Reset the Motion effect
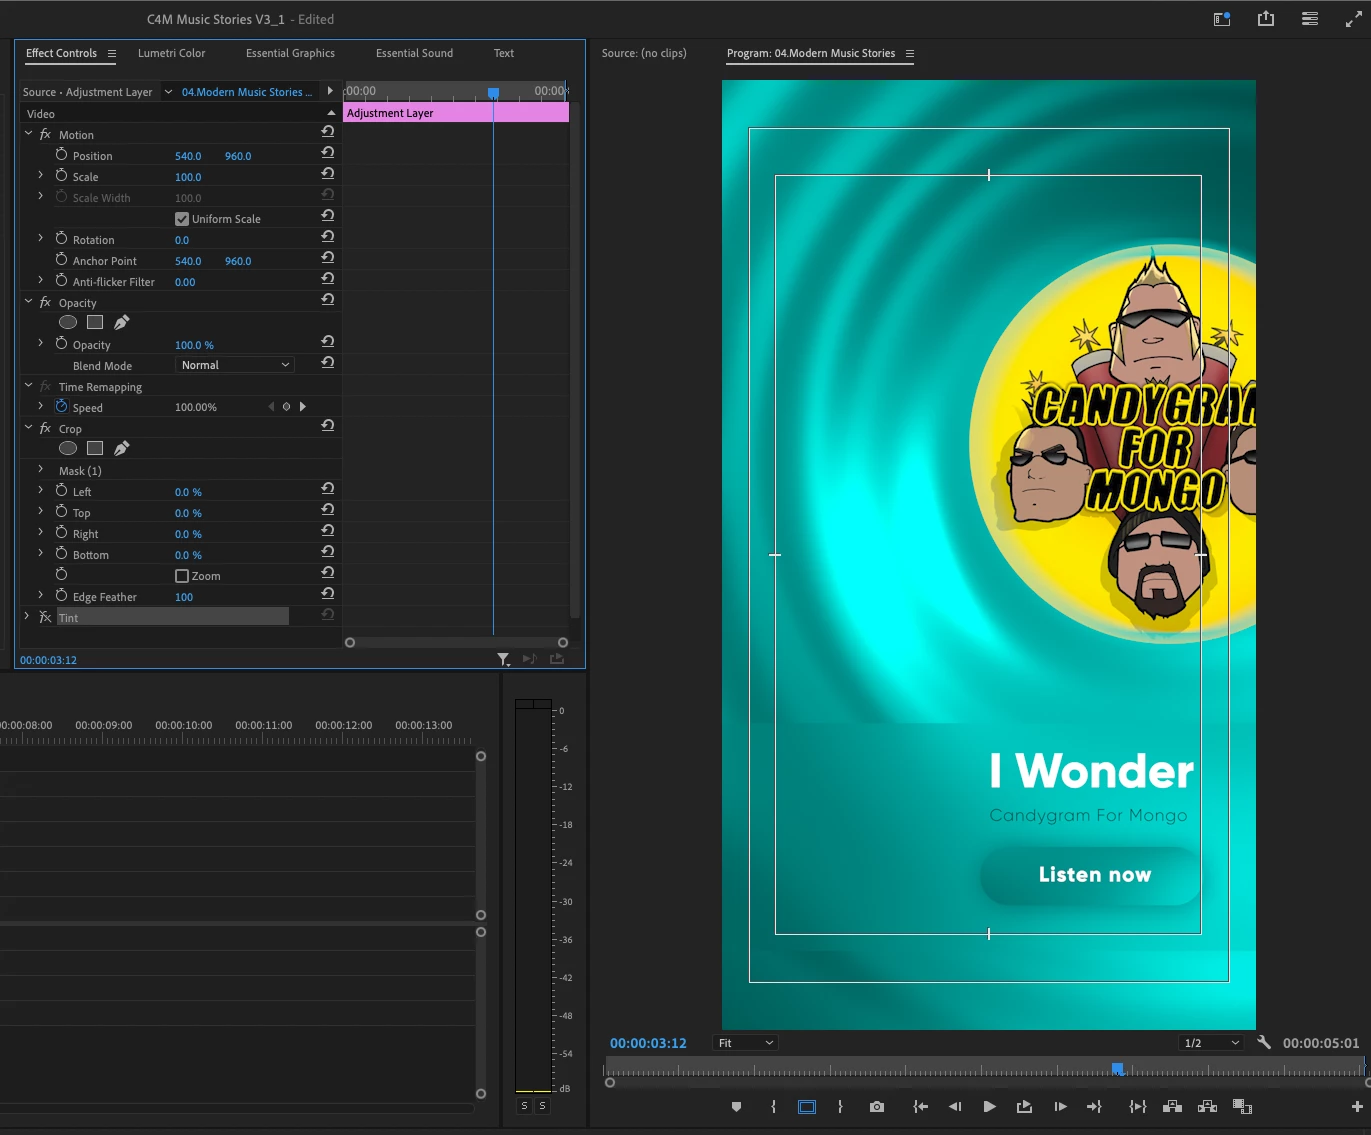Screen dimensions: 1371x1135 pos(327,132)
